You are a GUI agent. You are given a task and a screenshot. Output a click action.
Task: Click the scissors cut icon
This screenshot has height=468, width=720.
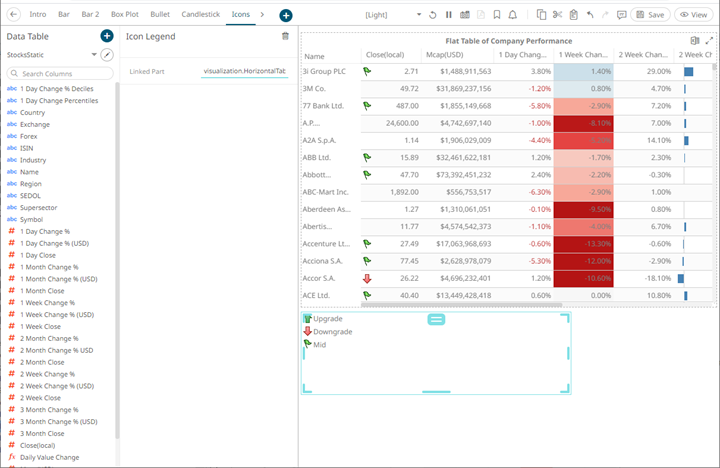point(558,15)
